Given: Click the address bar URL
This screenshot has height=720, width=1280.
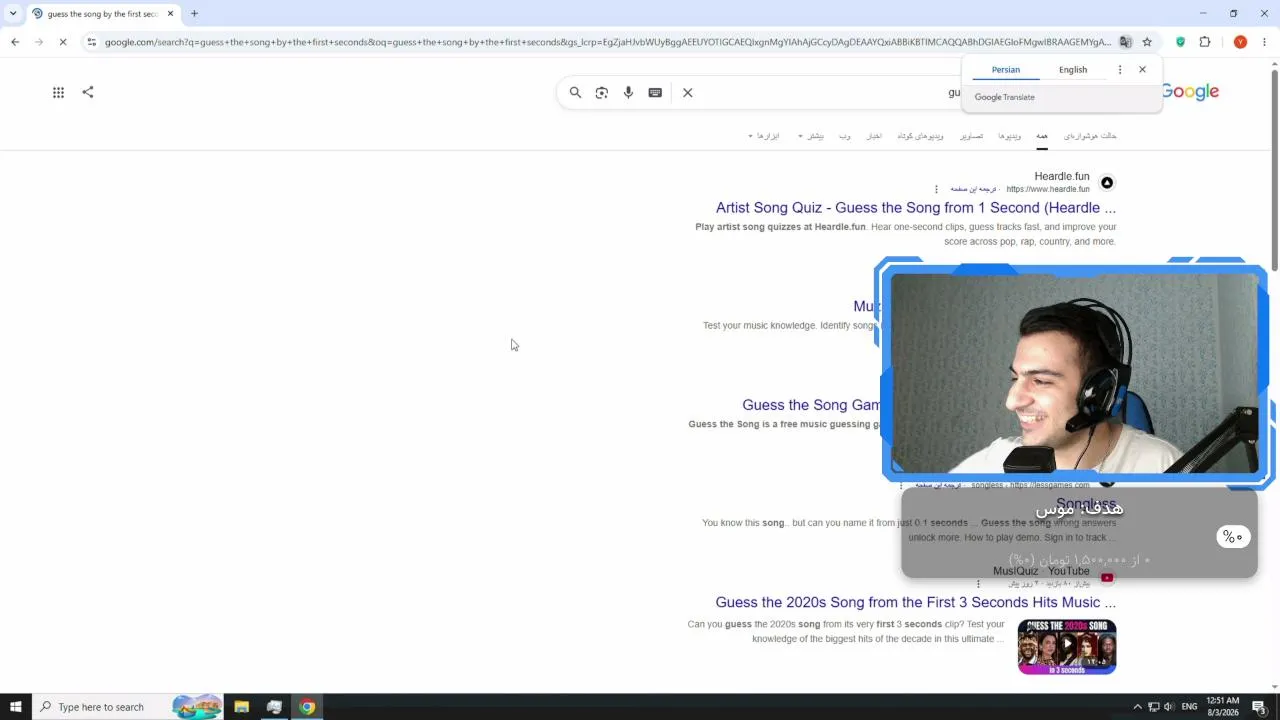Looking at the screenshot, I should [608, 42].
